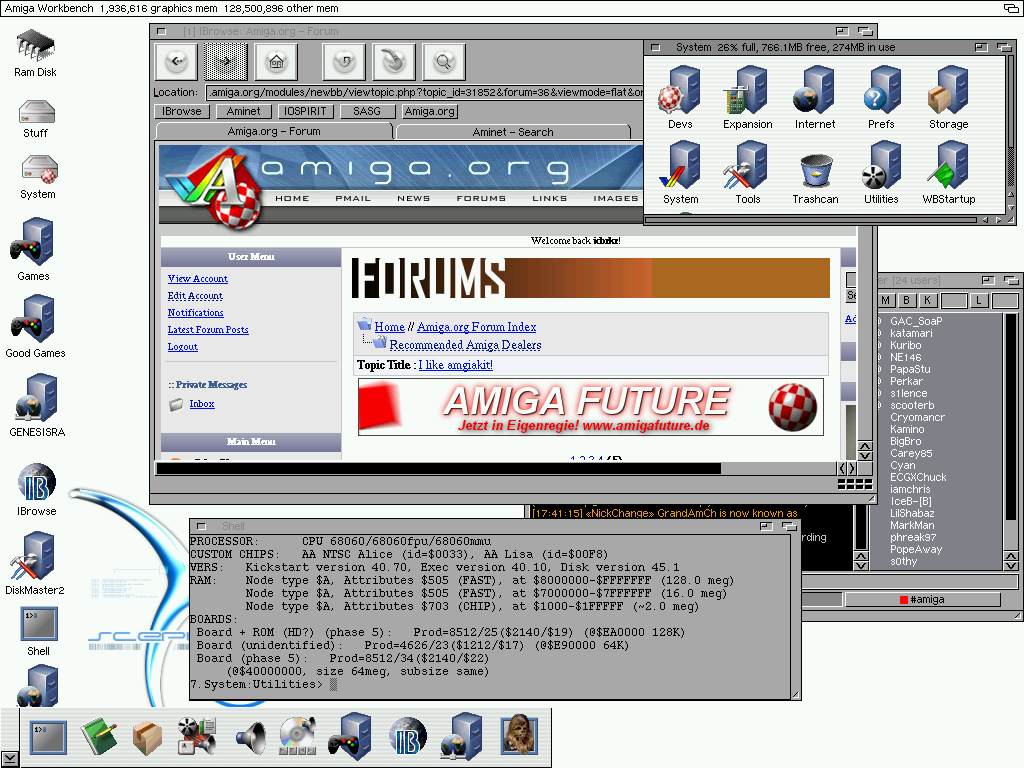The width and height of the screenshot is (1024, 768).
Task: Open the Latest Forum Posts link
Action: (x=208, y=330)
